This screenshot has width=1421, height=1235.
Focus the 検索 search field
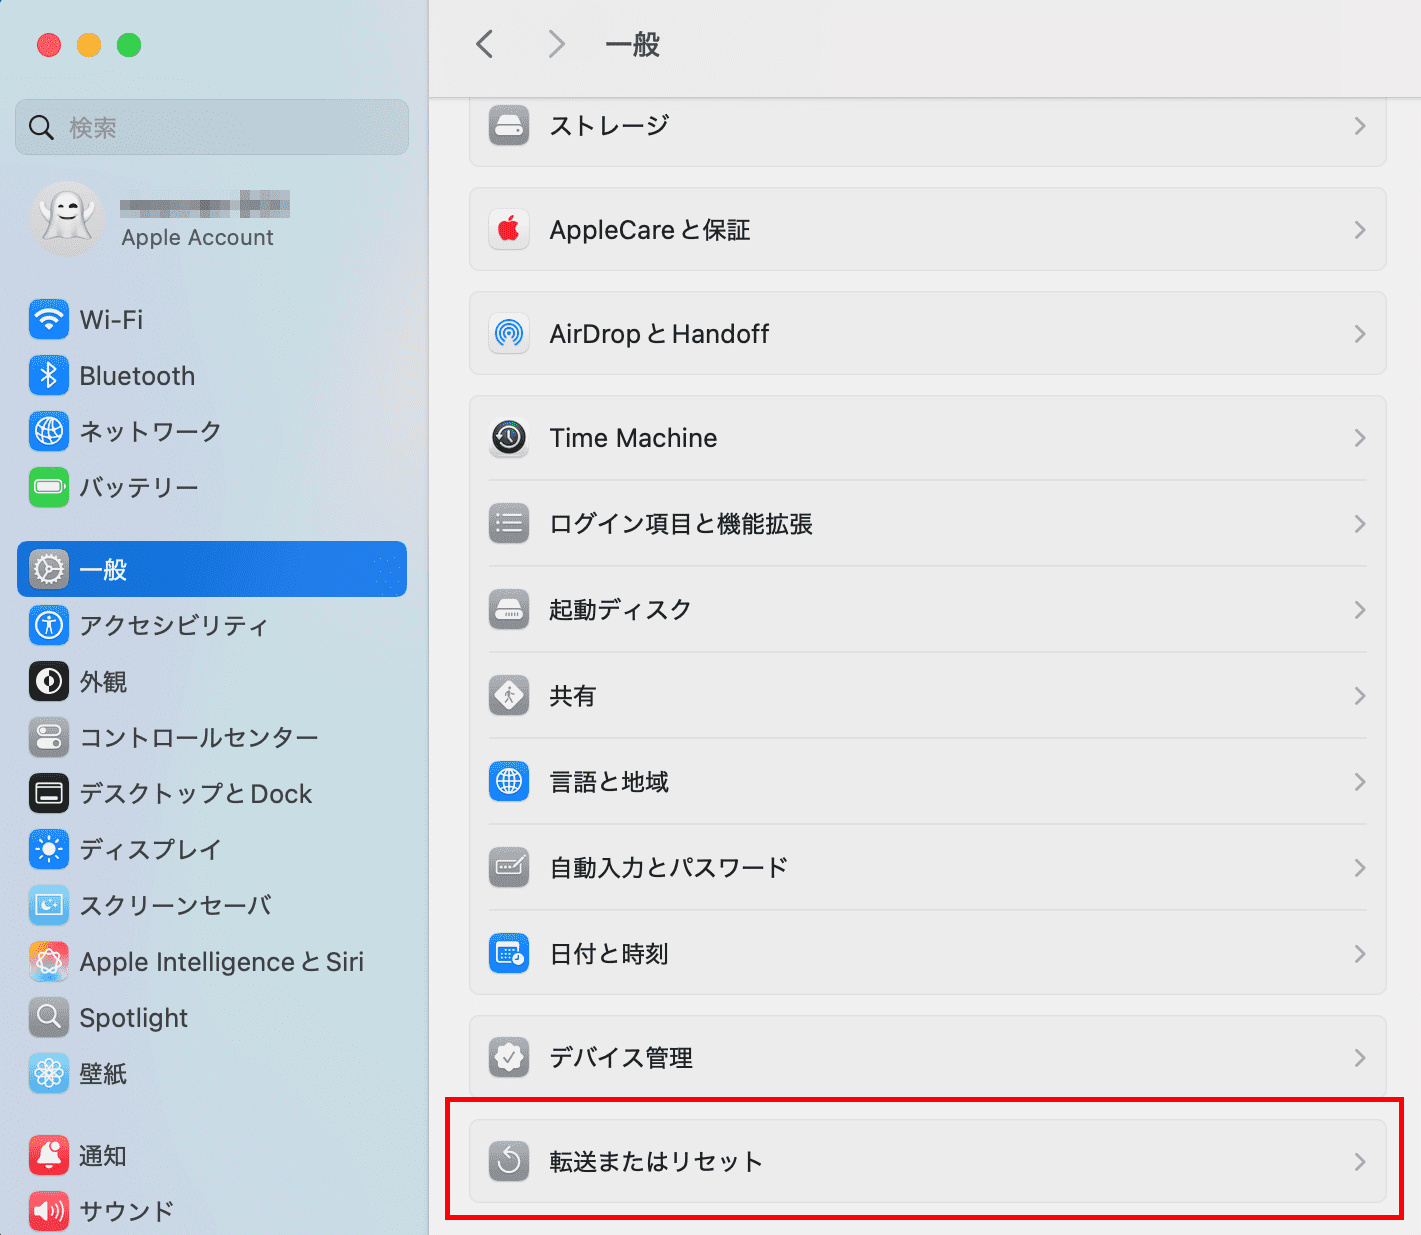212,127
